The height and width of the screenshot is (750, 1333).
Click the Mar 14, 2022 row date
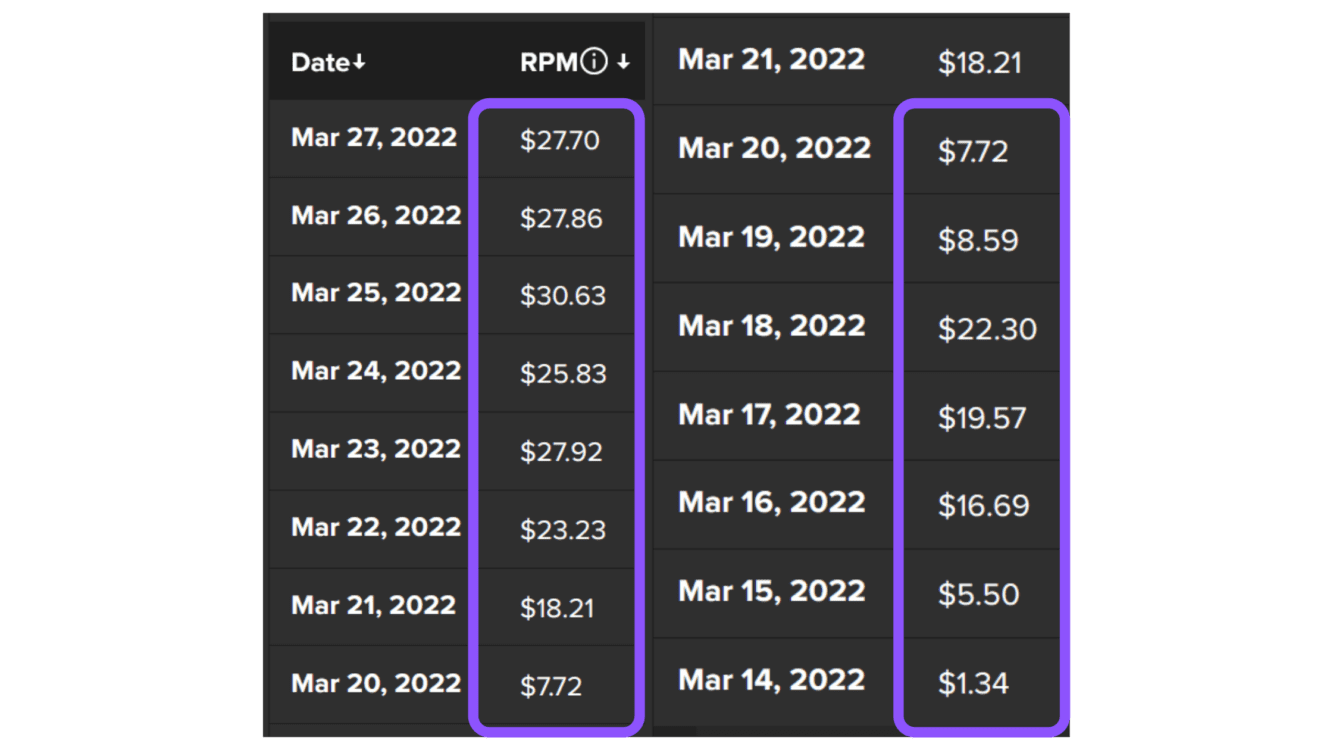[772, 680]
